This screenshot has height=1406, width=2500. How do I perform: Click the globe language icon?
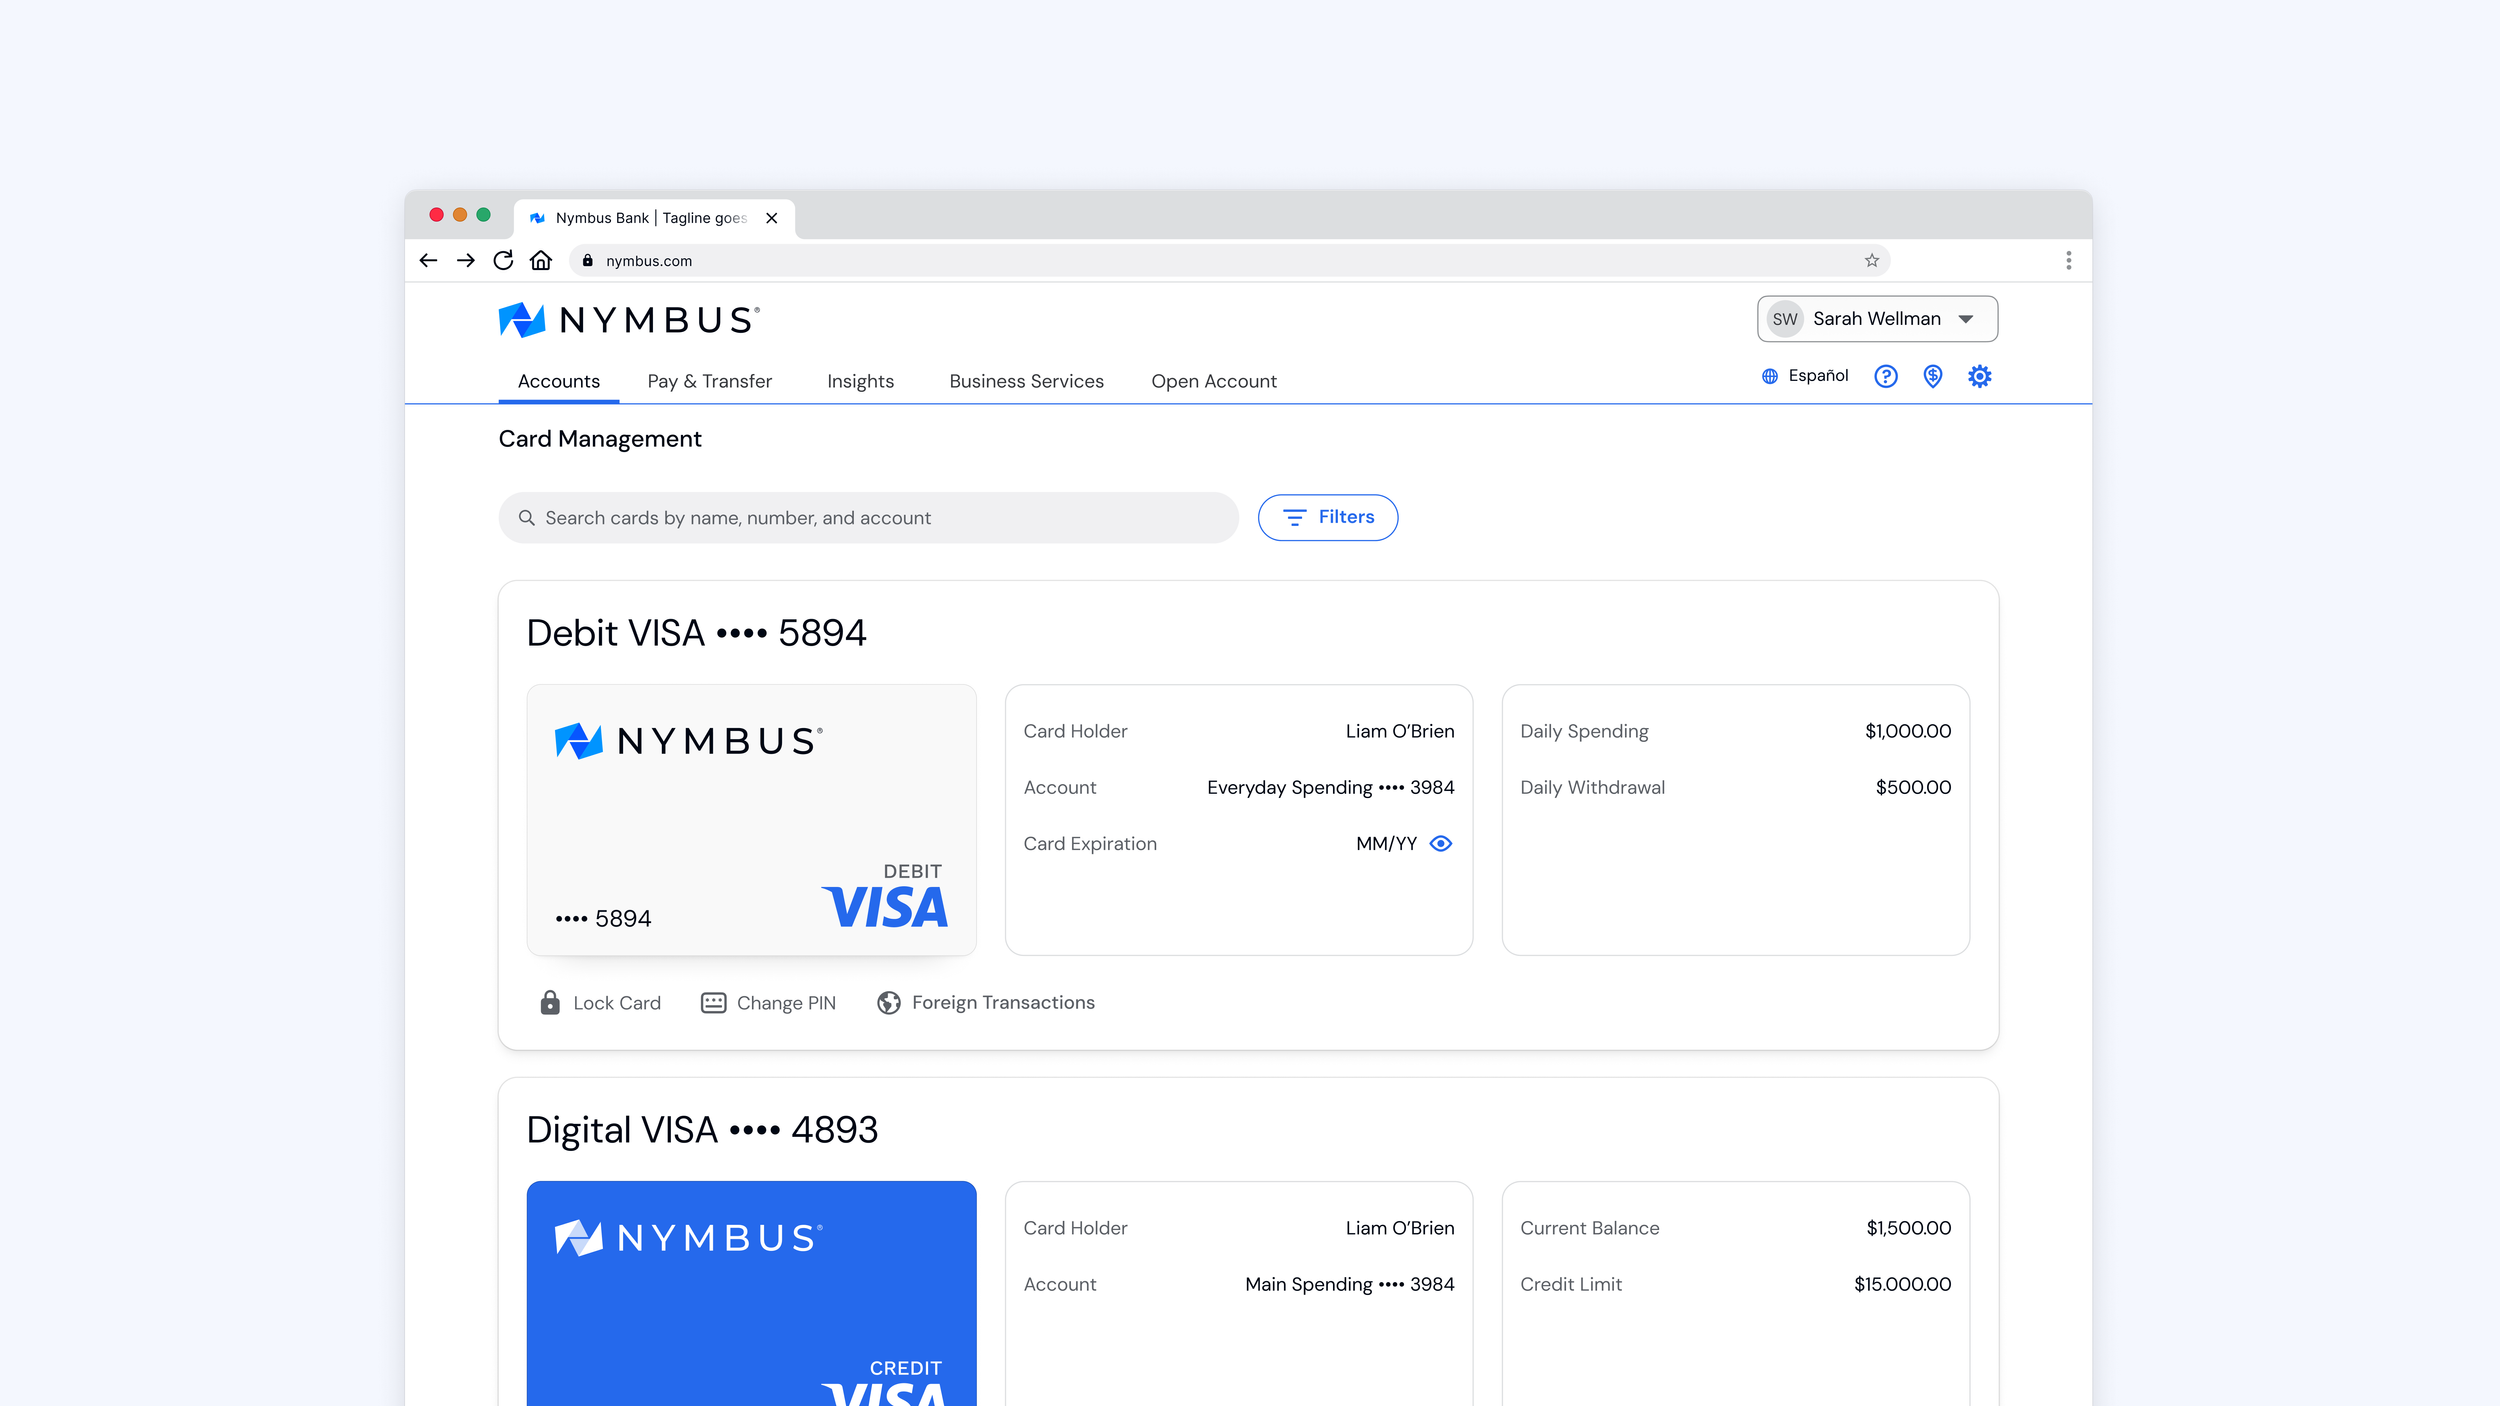click(1769, 376)
